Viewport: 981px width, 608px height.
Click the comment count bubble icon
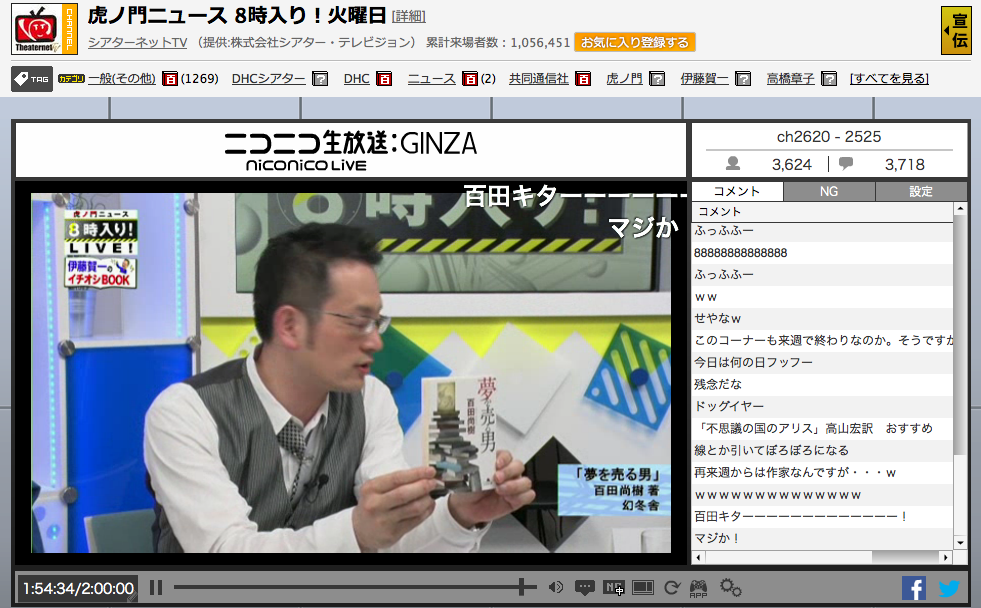point(846,164)
